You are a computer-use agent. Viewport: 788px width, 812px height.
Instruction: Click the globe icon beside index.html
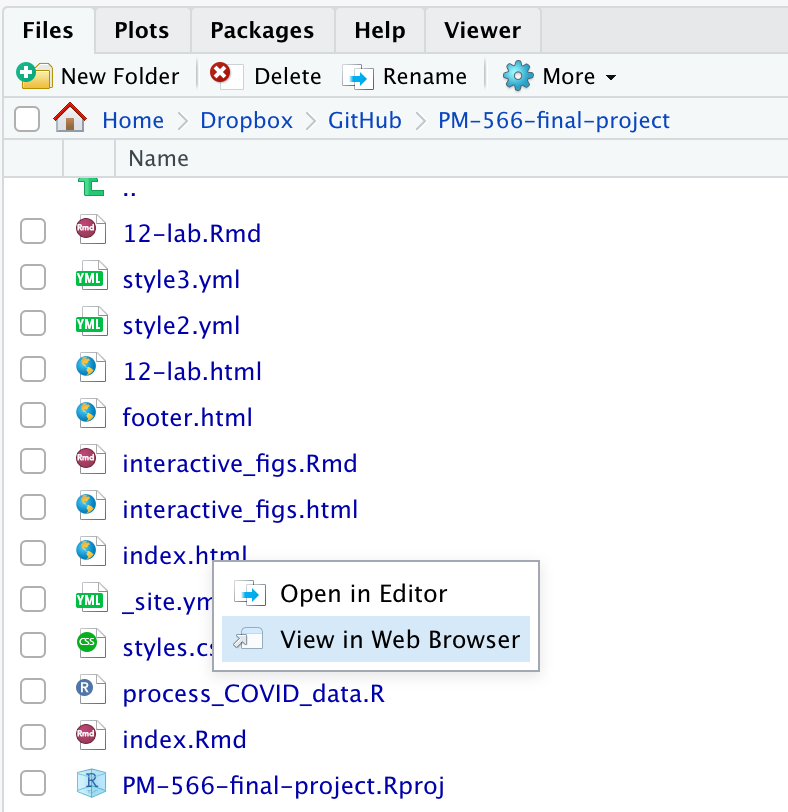click(91, 552)
